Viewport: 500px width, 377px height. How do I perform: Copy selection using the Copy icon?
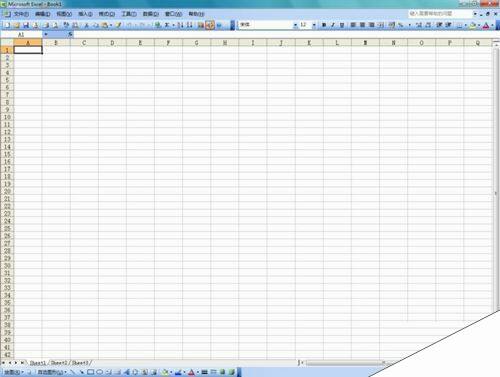click(x=96, y=25)
